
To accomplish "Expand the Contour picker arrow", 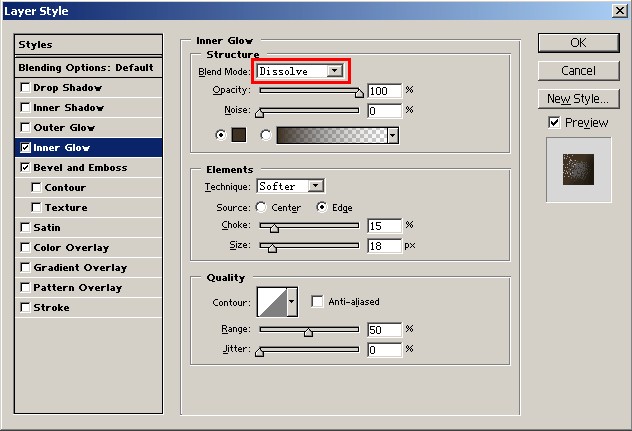I will [292, 301].
